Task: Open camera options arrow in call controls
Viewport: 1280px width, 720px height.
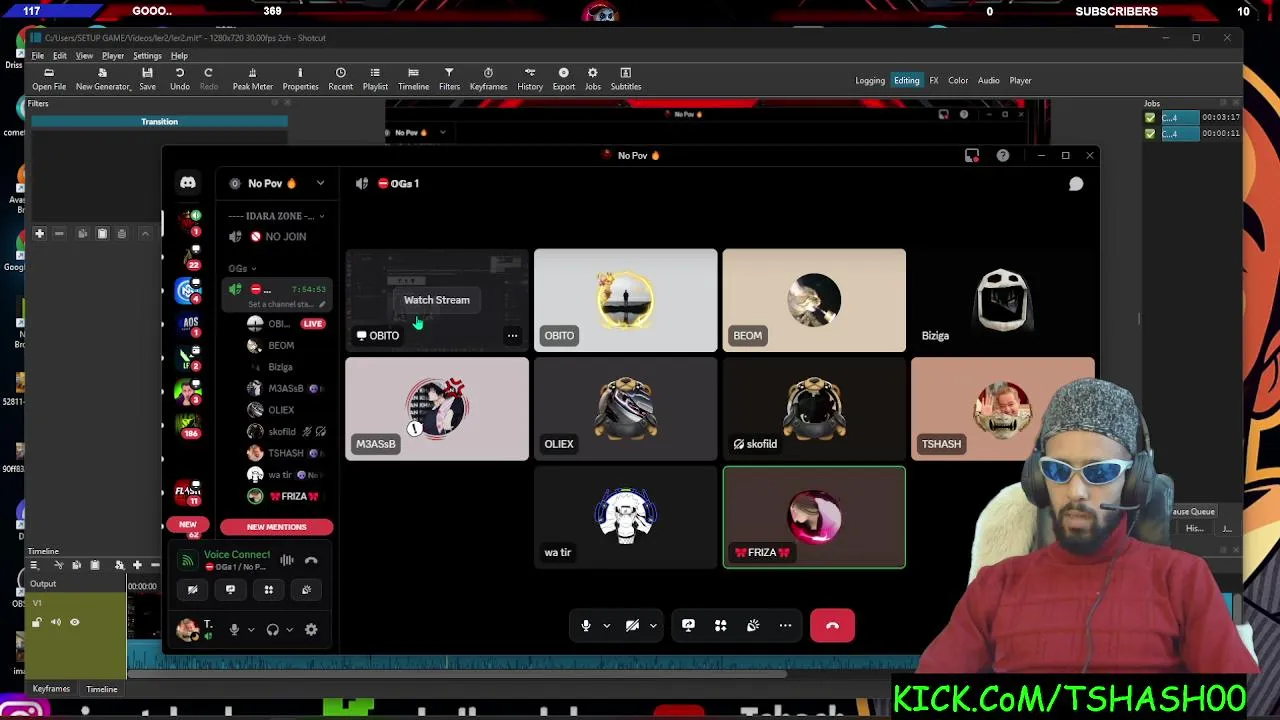Action: click(653, 626)
